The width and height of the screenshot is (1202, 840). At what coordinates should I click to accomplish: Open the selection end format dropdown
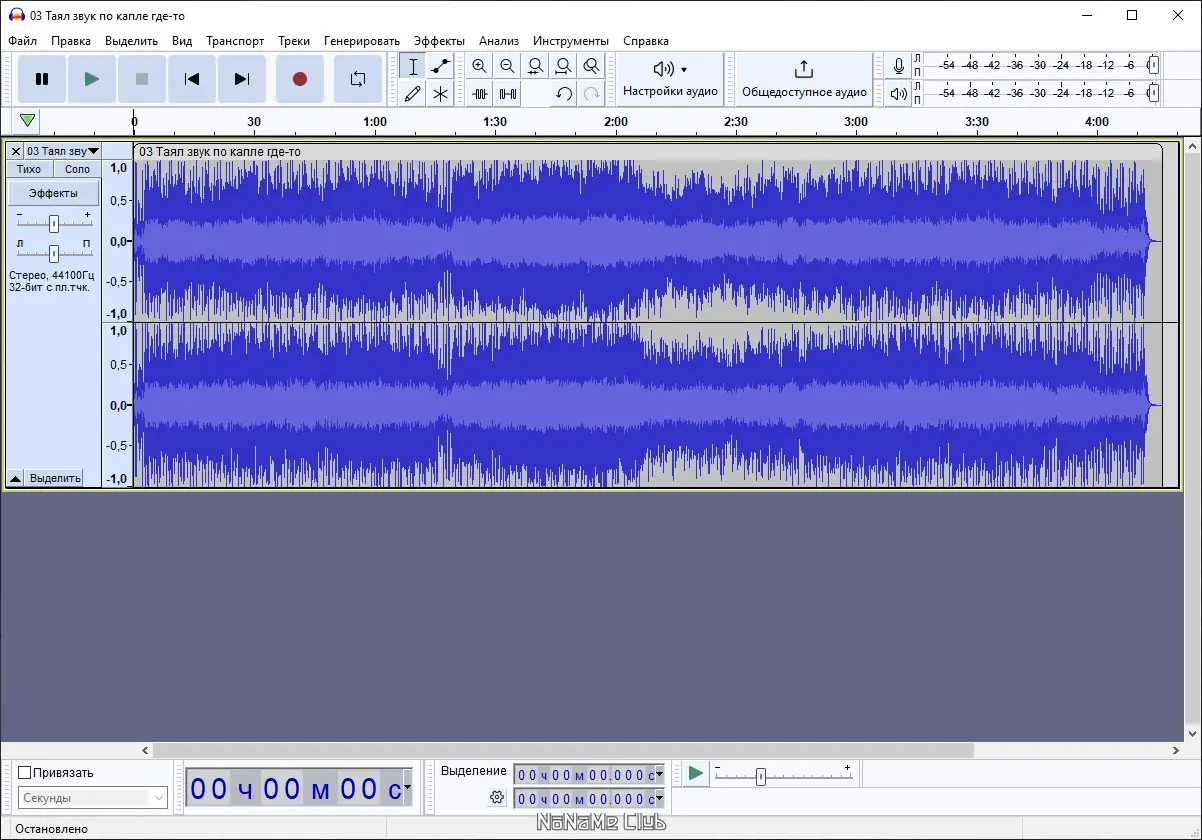tap(660, 799)
